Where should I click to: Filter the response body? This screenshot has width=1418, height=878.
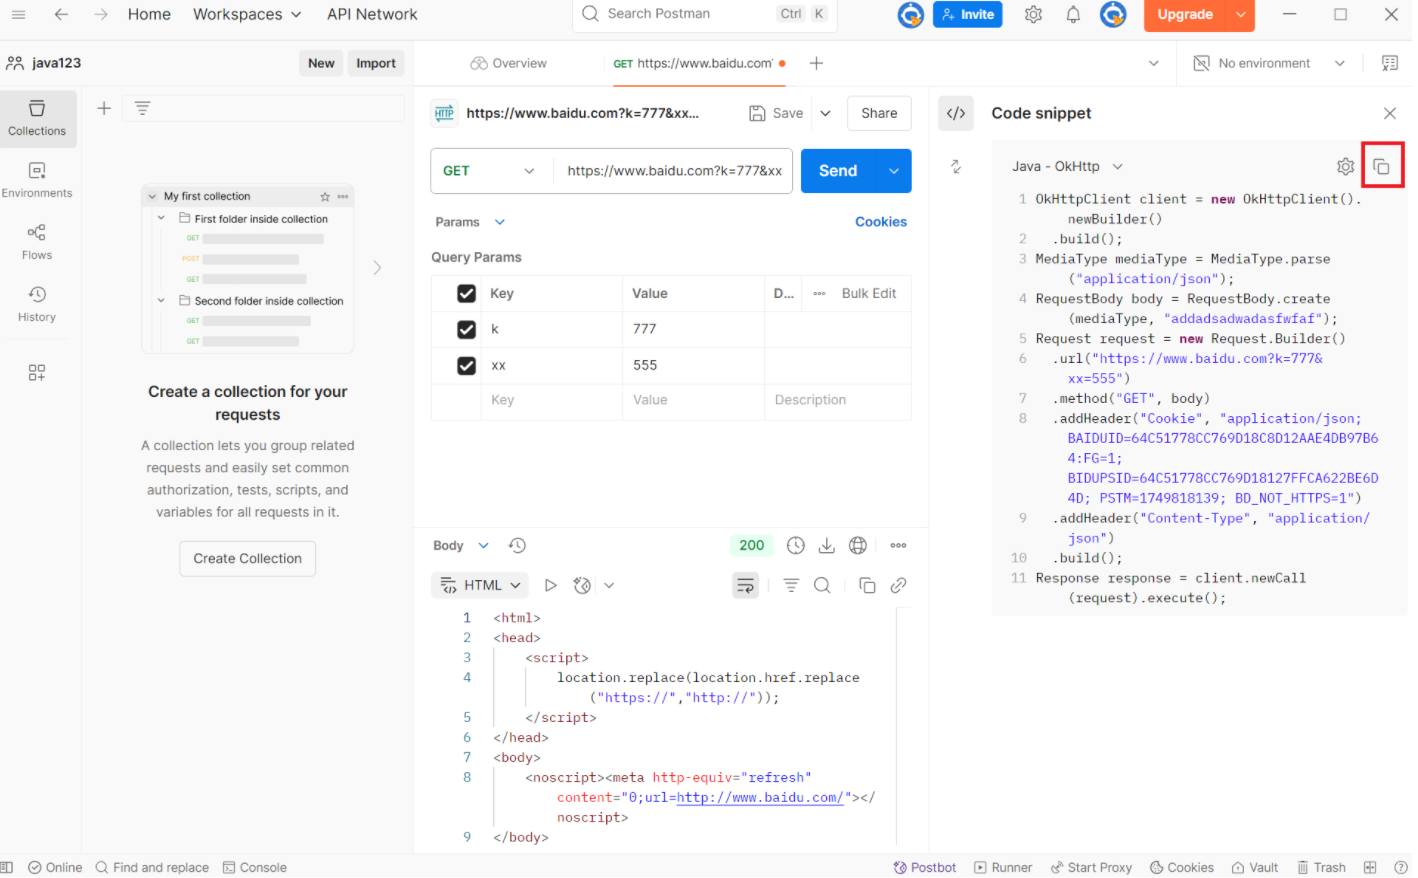[791, 585]
